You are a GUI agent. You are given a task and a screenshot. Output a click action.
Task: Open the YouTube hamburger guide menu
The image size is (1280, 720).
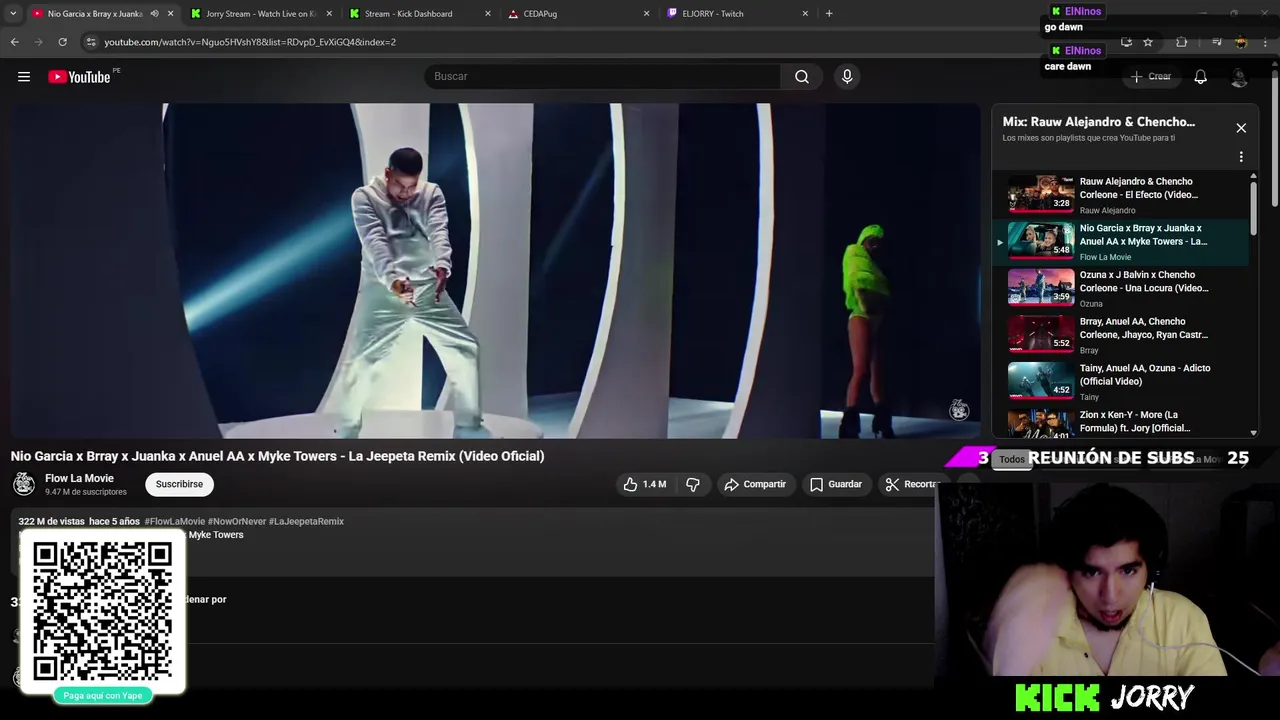coord(24,77)
